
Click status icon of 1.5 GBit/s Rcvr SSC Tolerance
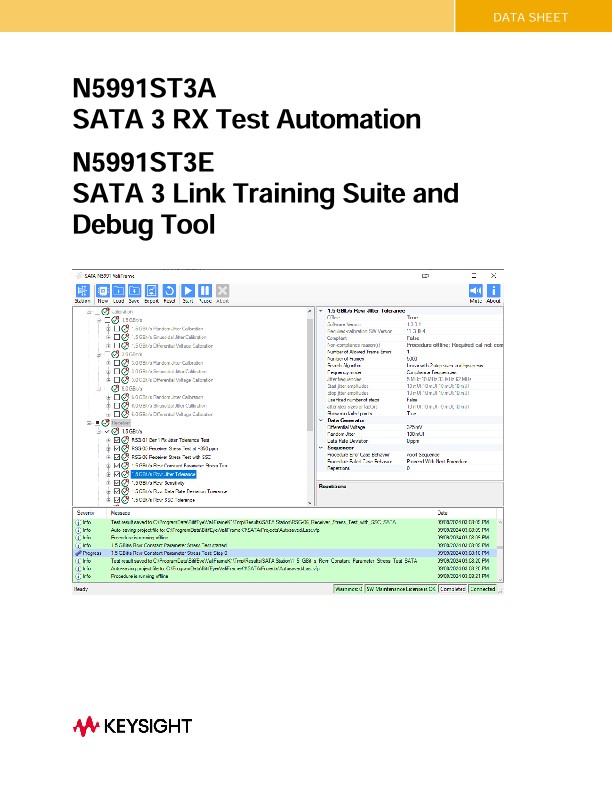pos(125,500)
